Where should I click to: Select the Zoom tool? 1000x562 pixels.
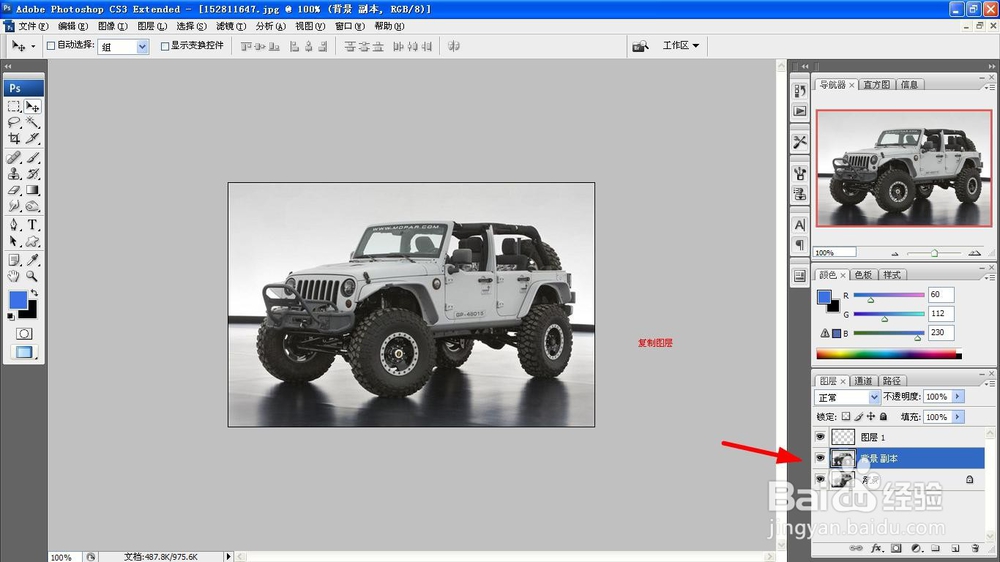(33, 276)
